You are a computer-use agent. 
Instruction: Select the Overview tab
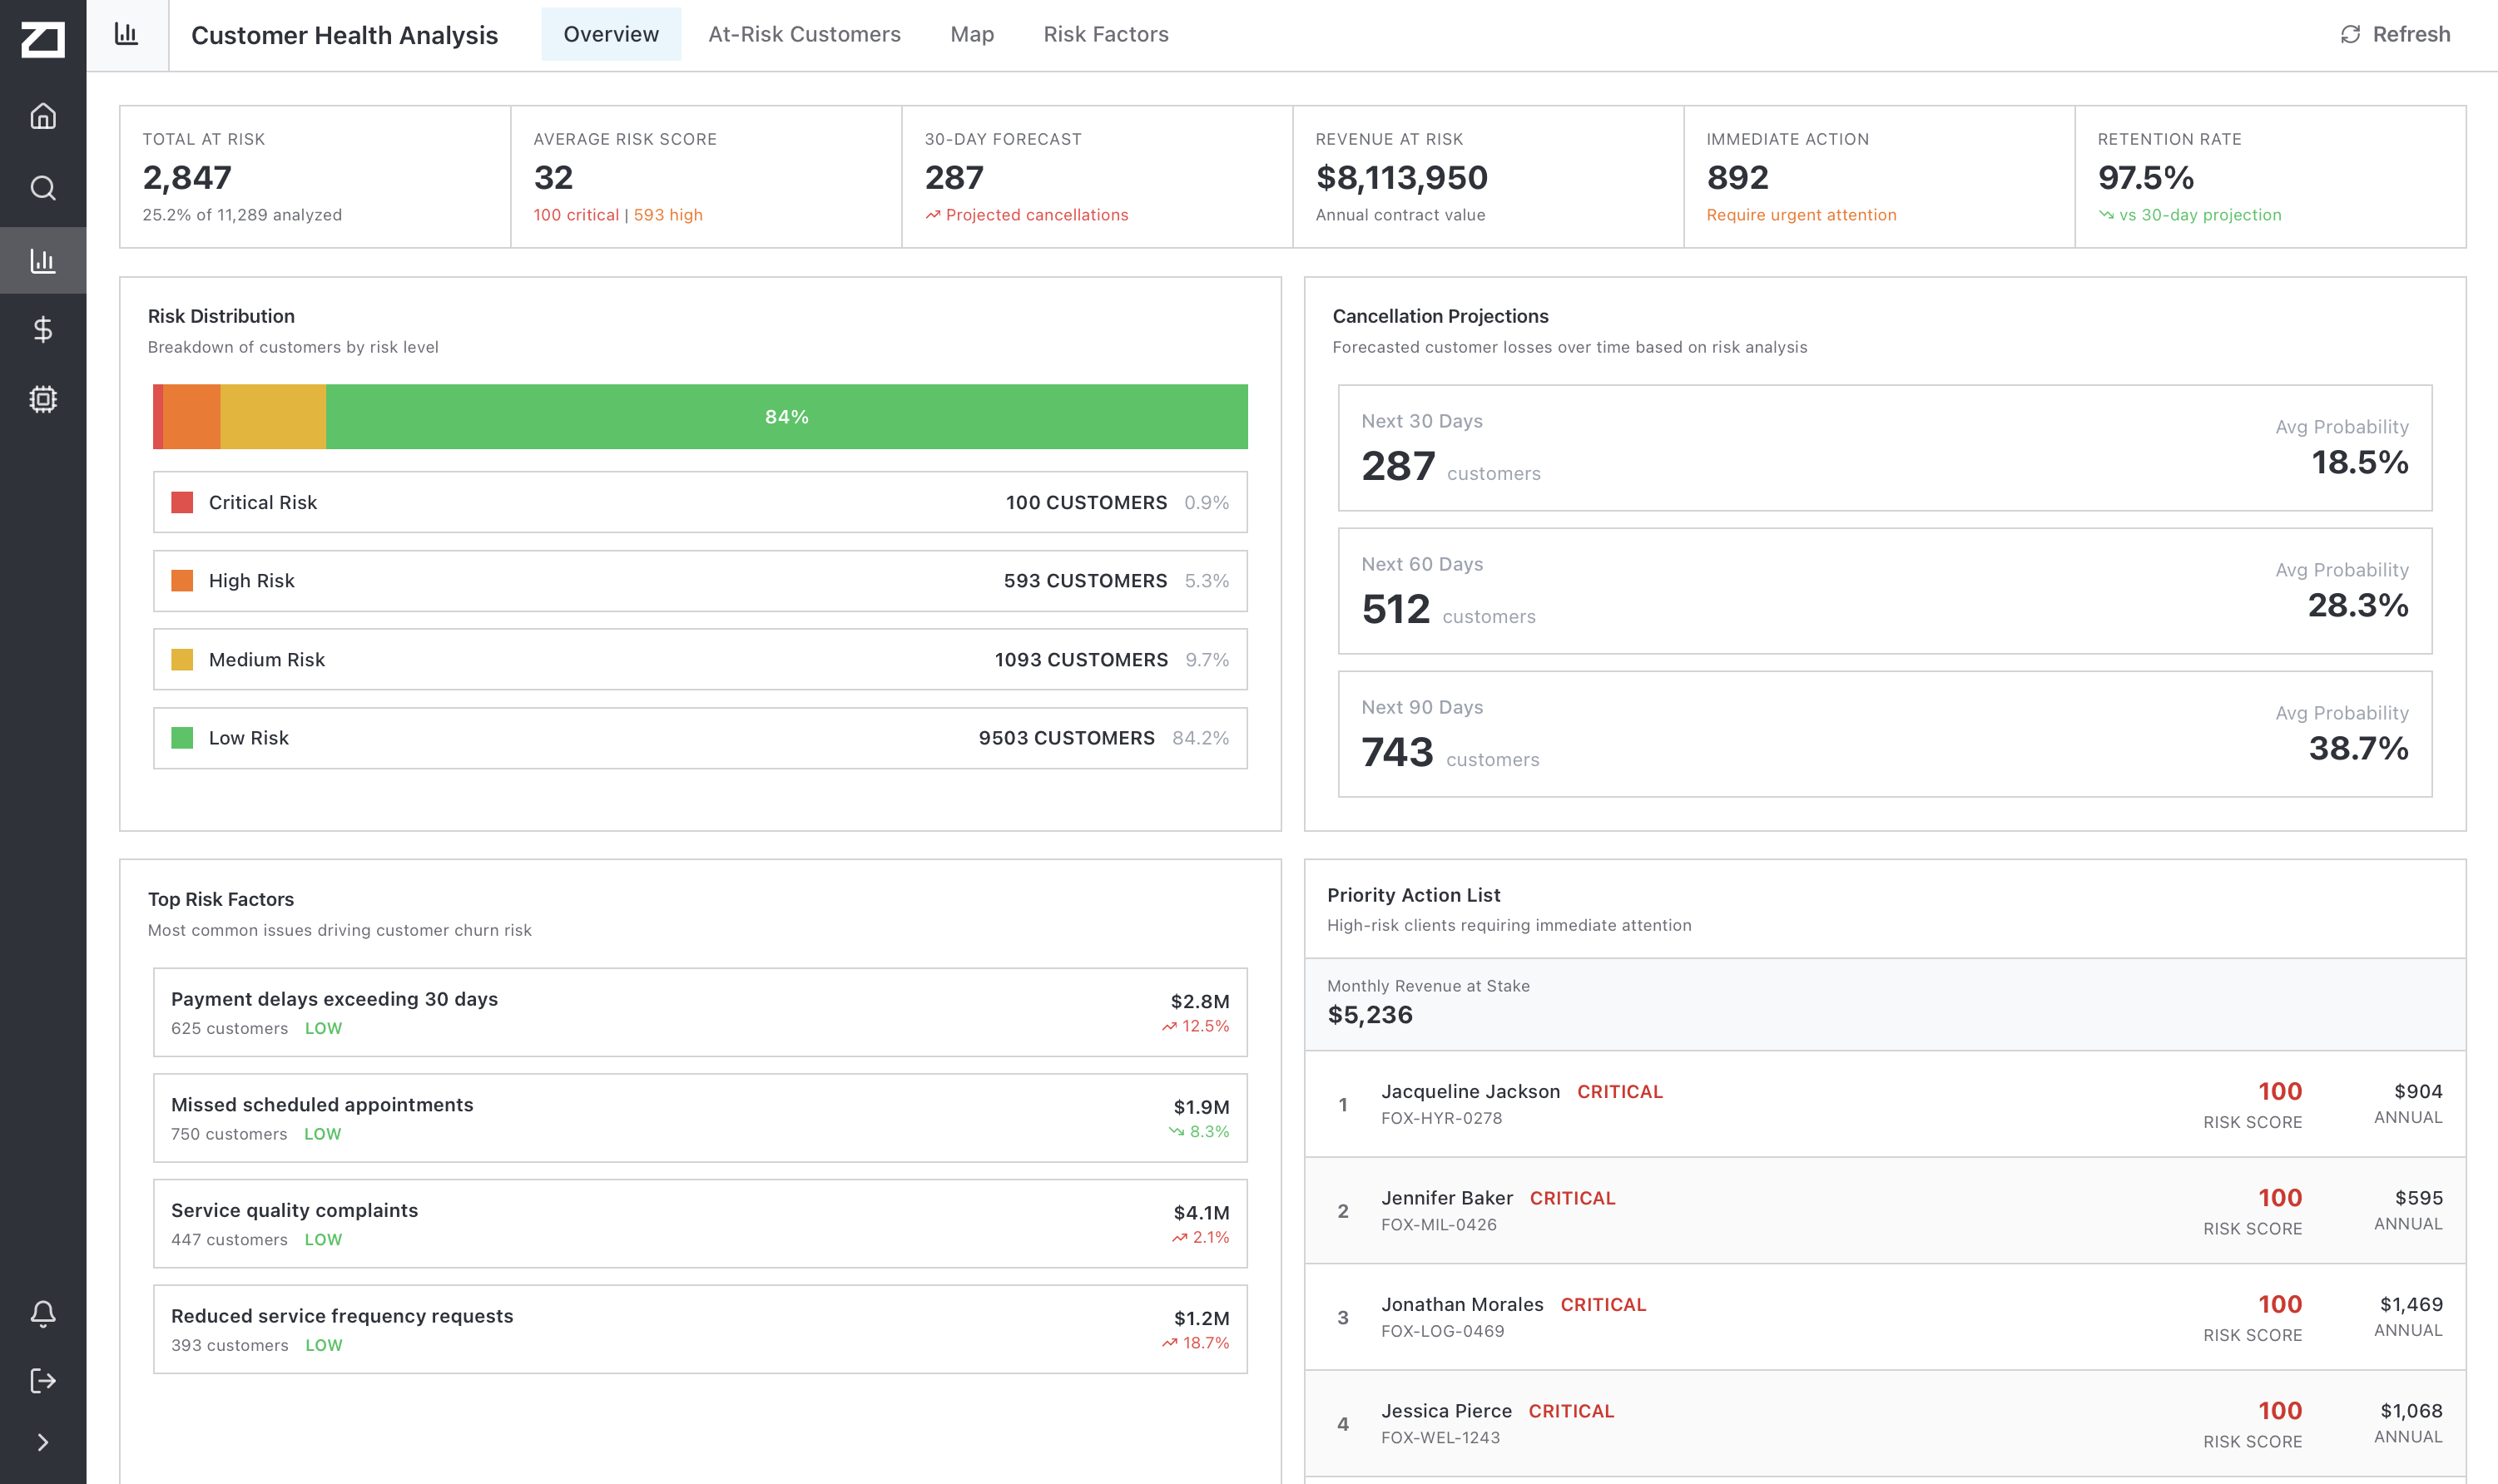[610, 33]
